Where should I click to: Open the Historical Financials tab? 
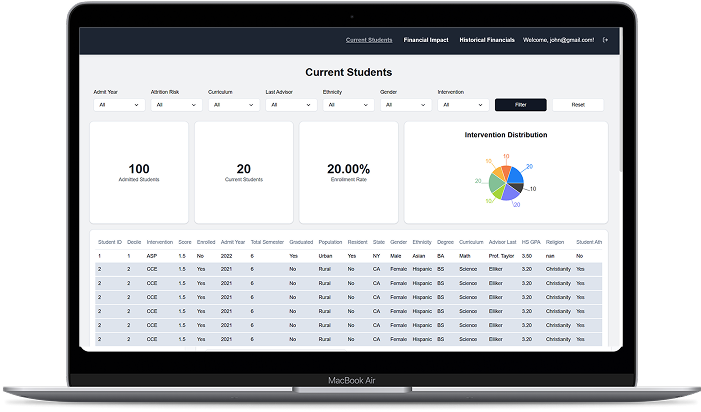(487, 40)
